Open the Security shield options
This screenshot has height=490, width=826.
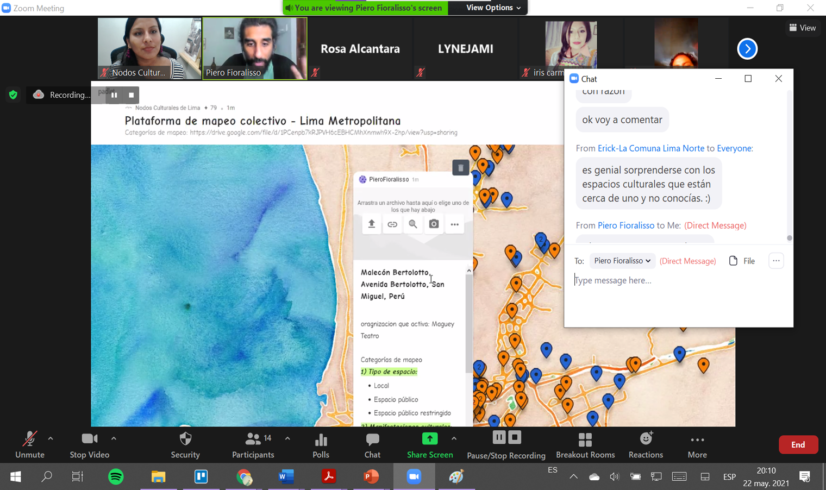185,443
